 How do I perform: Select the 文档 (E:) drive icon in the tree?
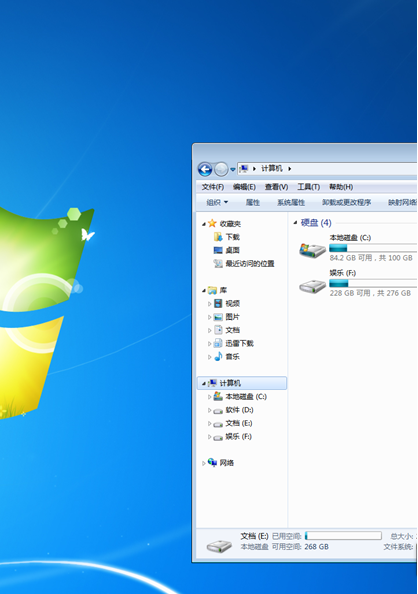[218, 424]
